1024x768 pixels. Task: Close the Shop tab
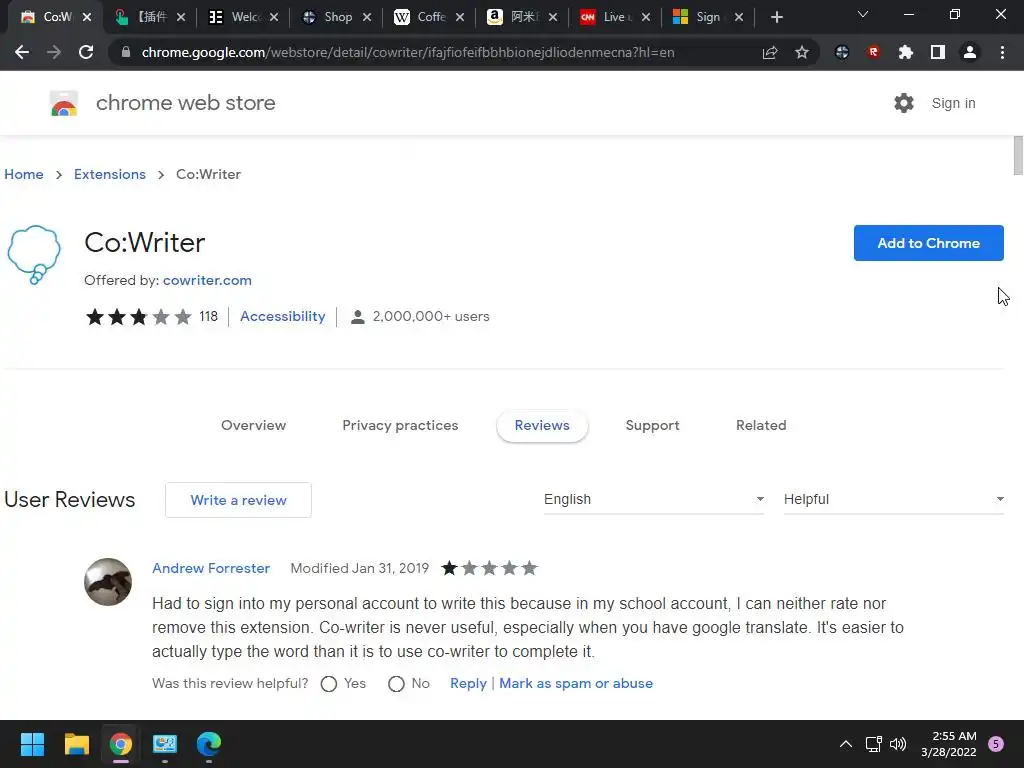click(x=367, y=17)
